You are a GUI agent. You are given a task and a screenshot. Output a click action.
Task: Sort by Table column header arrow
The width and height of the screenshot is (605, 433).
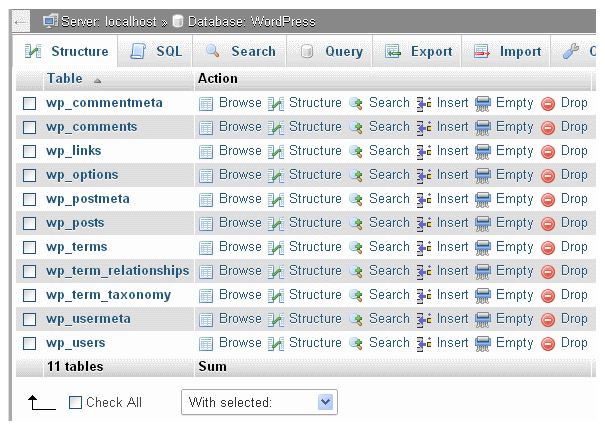97,78
